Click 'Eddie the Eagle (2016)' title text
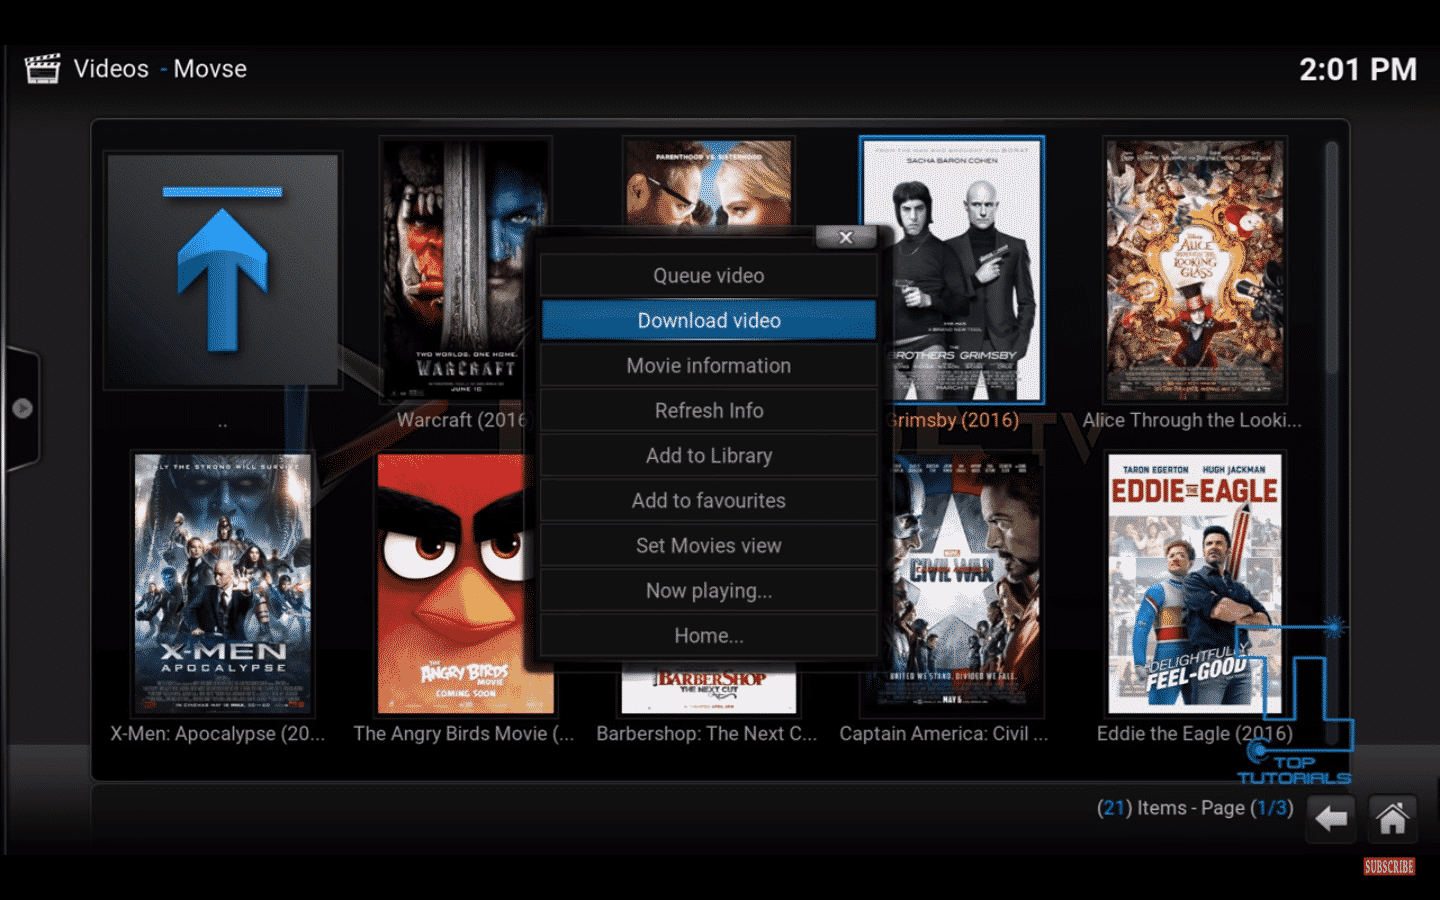 coord(1195,734)
